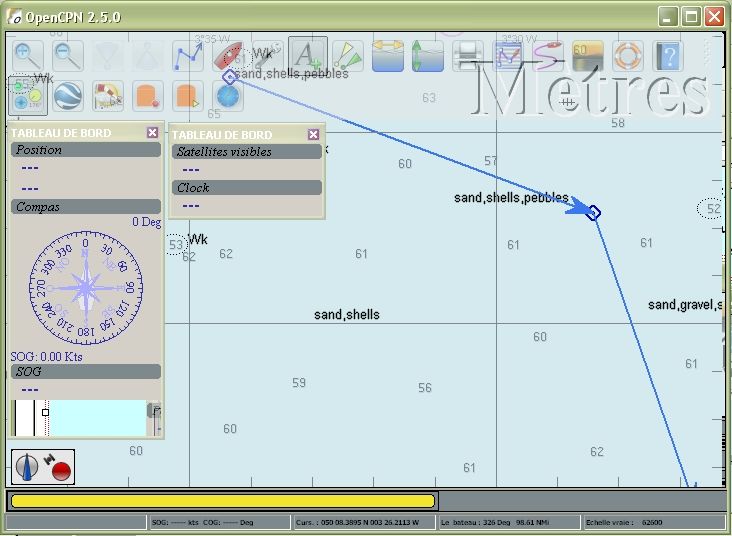The width and height of the screenshot is (732, 536).
Task: Toggle Auto Follow with the red boat icon
Action: [x=228, y=56]
